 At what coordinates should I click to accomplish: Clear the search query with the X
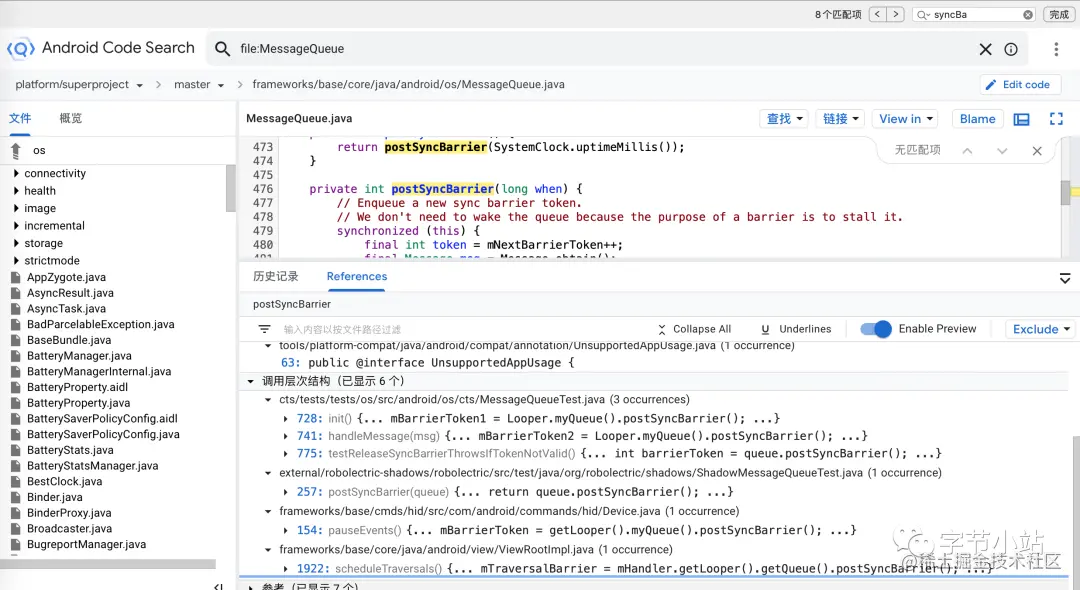pyautogui.click(x=986, y=49)
